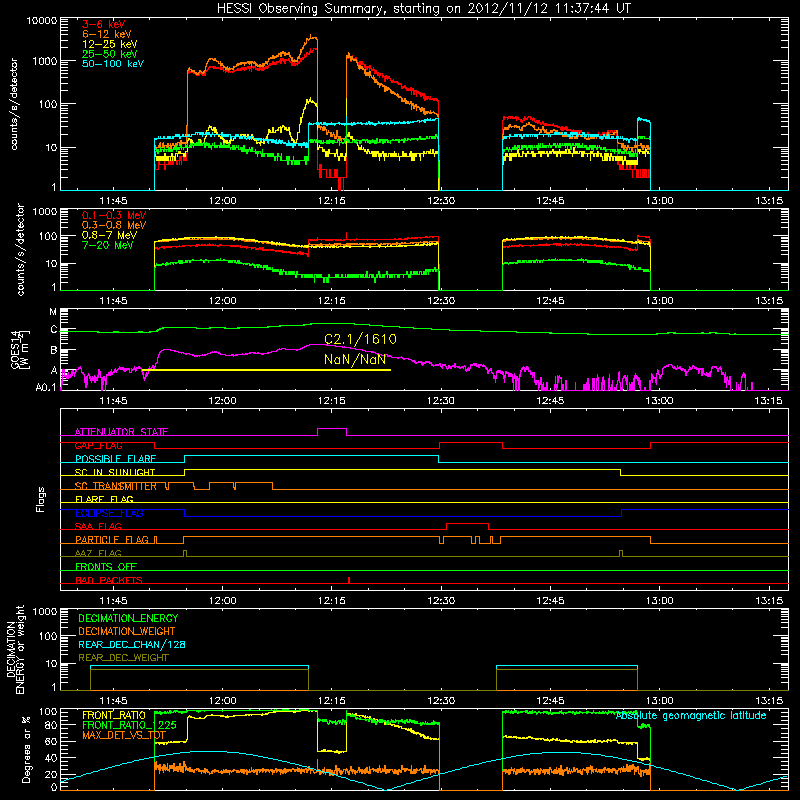Select the 12-25 keV legend label
This screenshot has width=800, height=800.
pos(110,44)
